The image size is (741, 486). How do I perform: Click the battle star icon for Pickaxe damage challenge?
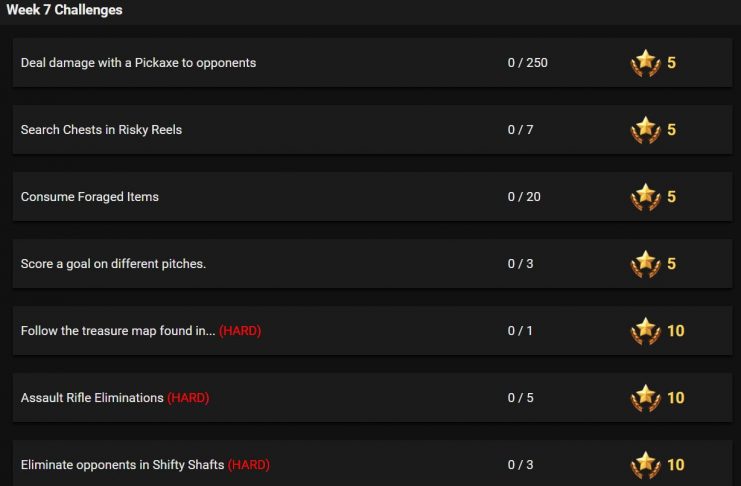coord(646,63)
